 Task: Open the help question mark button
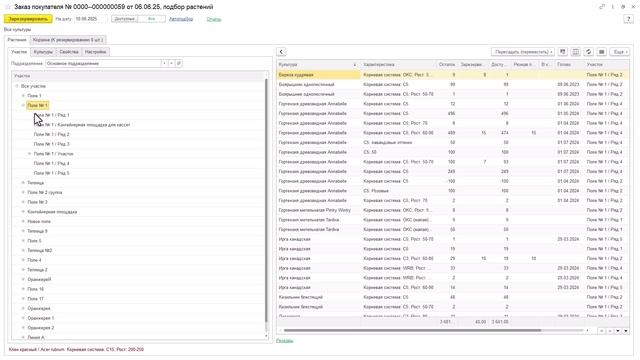(x=628, y=19)
